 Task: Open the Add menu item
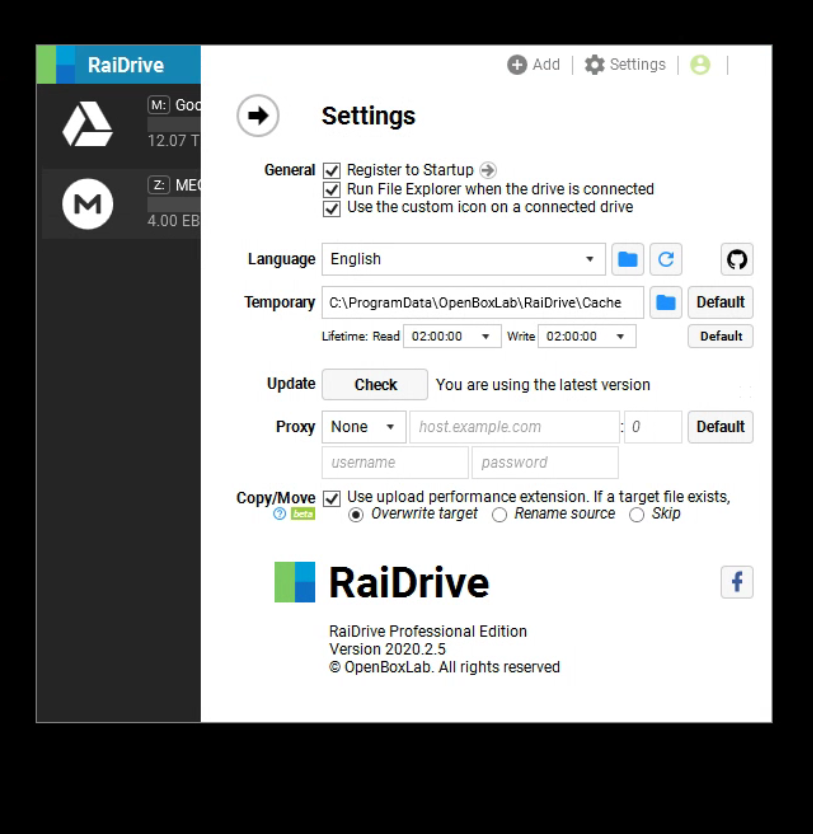(x=534, y=65)
